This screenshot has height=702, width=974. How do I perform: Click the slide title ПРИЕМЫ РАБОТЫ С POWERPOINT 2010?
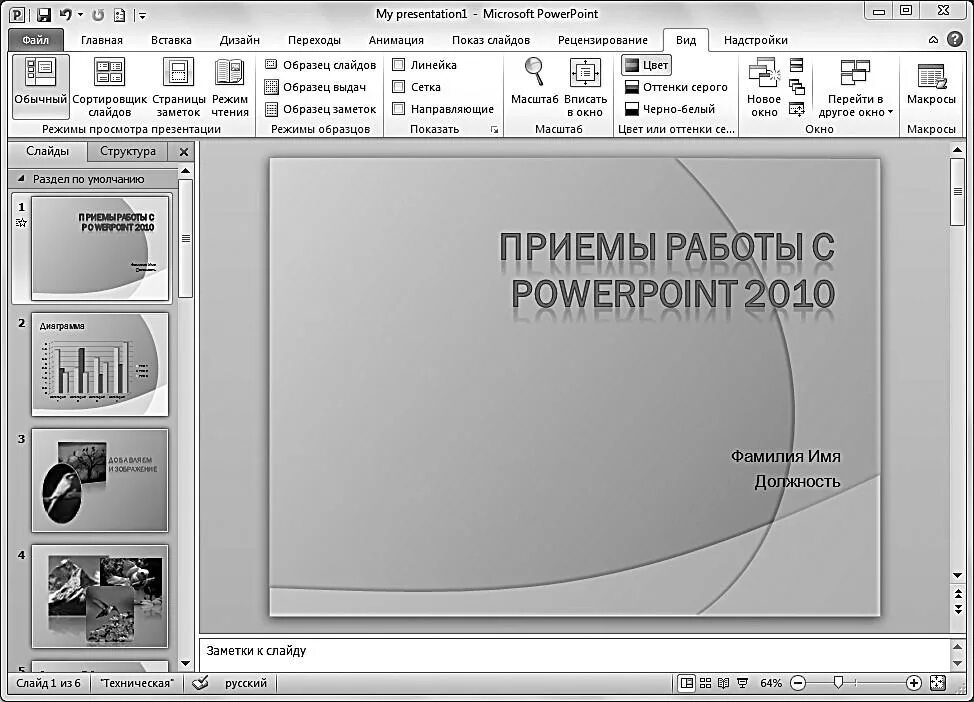tap(667, 270)
